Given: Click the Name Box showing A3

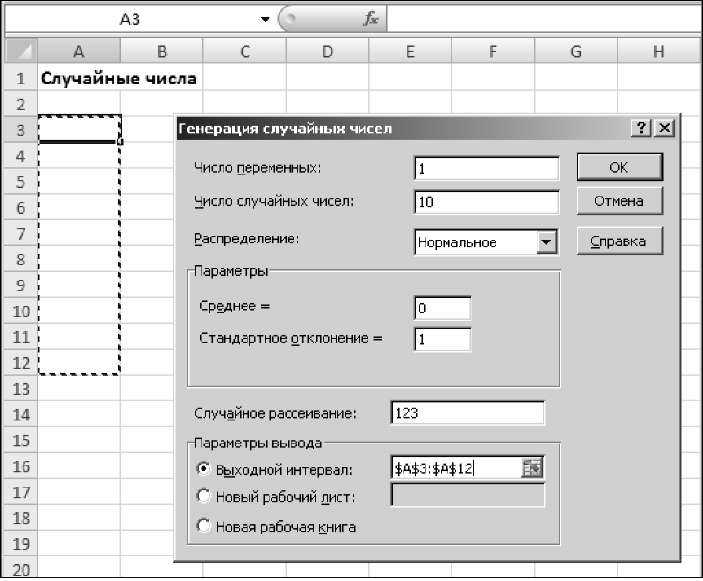Looking at the screenshot, I should click(130, 19).
